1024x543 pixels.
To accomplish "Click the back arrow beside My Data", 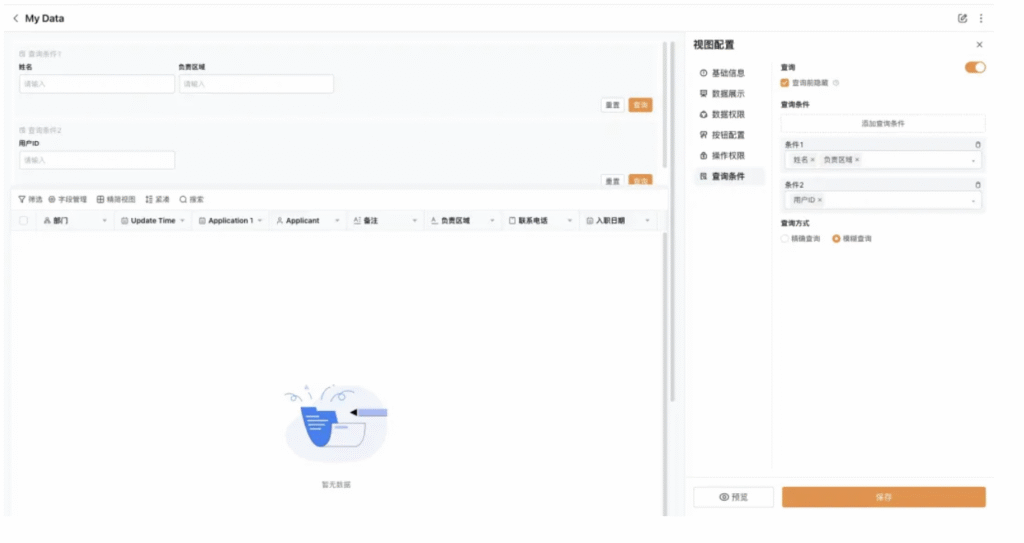I will (x=16, y=18).
